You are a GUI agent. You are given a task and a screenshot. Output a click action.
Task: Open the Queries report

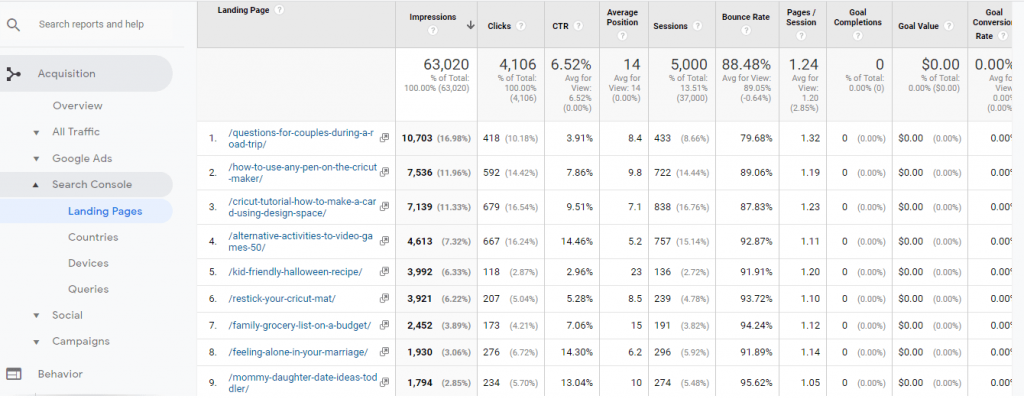88,289
